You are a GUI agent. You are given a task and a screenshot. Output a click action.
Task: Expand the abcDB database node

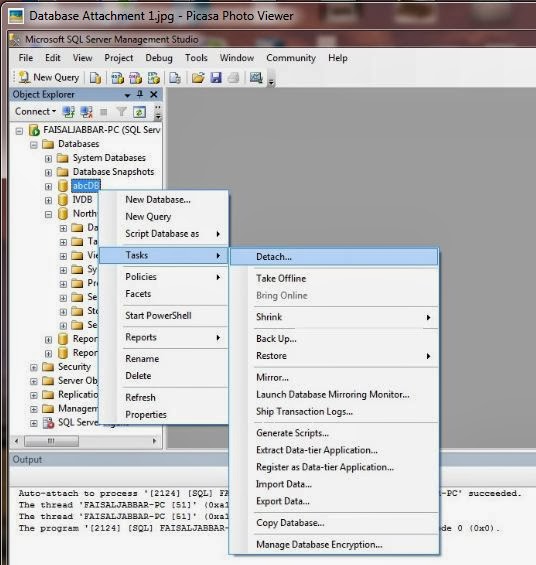tap(48, 187)
